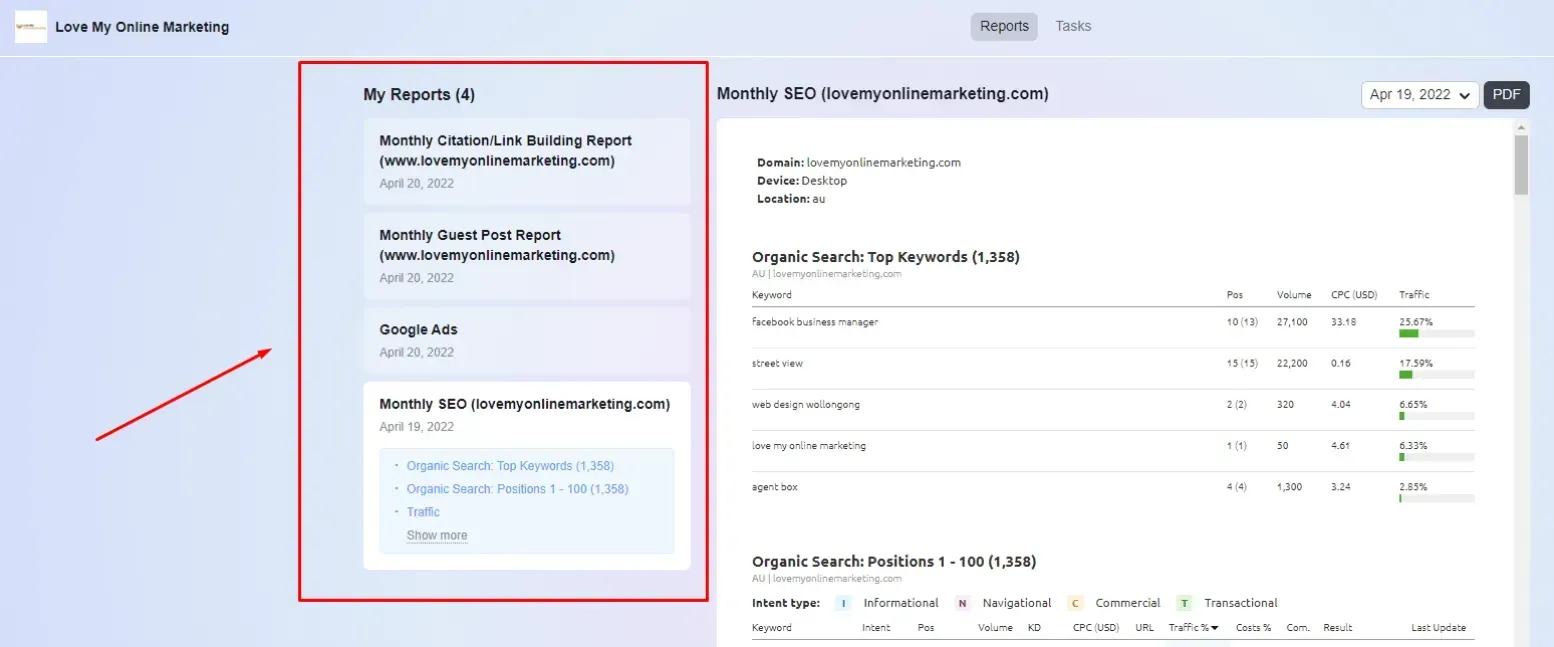Click the 25.67% traffic bar
The width and height of the screenshot is (1554, 647).
point(1436,333)
